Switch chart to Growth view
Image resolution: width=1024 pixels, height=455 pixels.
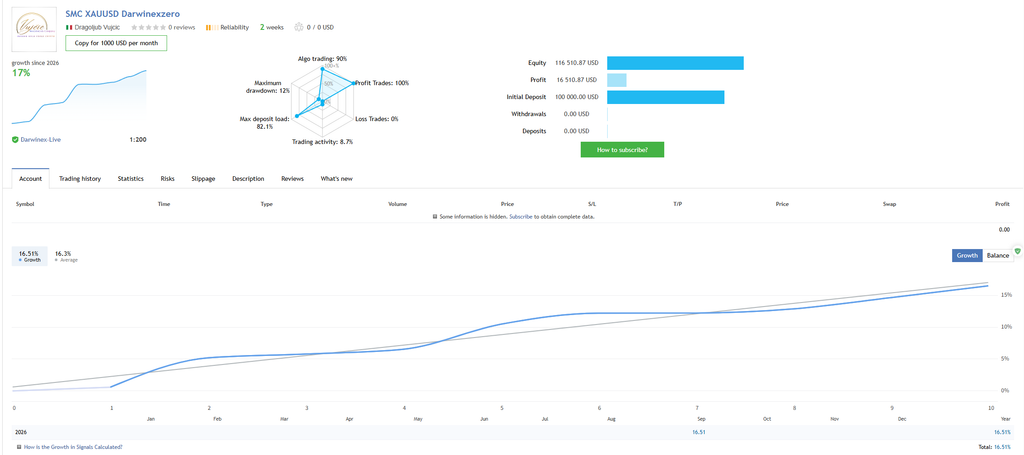[x=967, y=255]
